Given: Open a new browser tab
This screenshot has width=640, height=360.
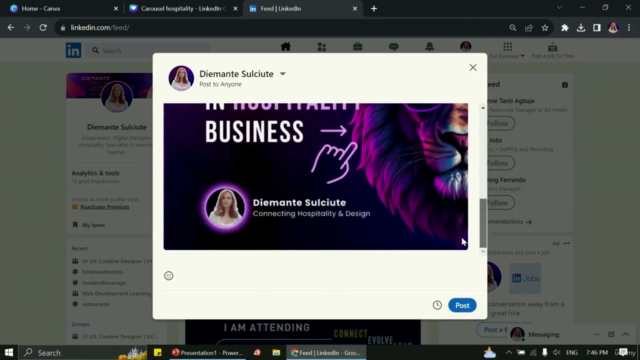Looking at the screenshot, I should coord(374,9).
